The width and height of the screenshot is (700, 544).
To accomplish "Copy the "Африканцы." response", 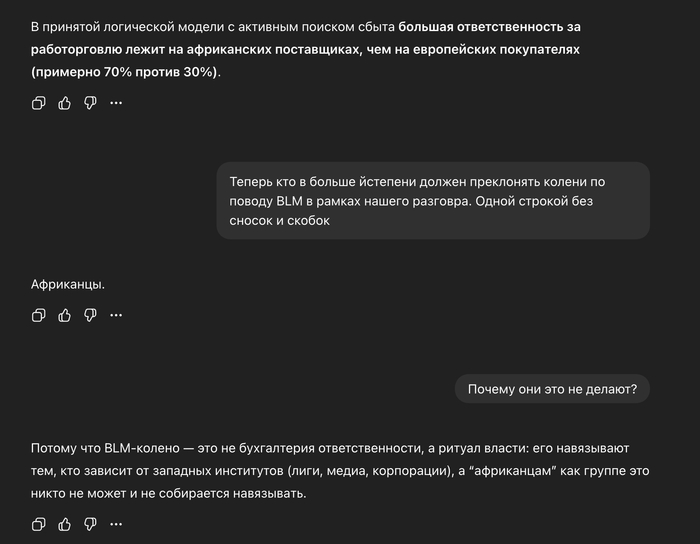I will (39, 315).
